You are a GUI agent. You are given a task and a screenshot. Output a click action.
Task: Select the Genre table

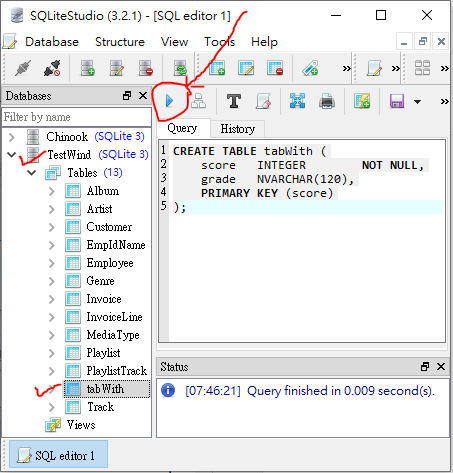pos(100,281)
